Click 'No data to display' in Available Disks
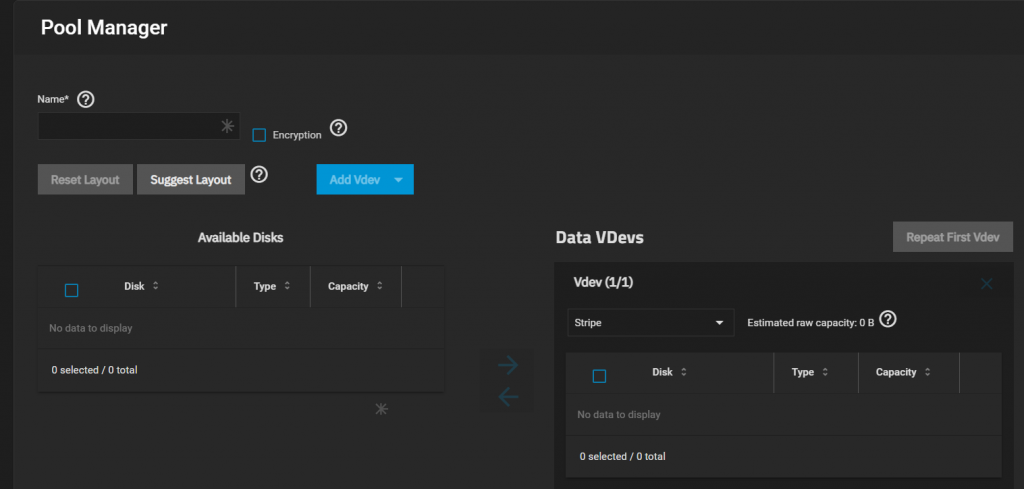This screenshot has width=1024, height=489. pos(91,328)
